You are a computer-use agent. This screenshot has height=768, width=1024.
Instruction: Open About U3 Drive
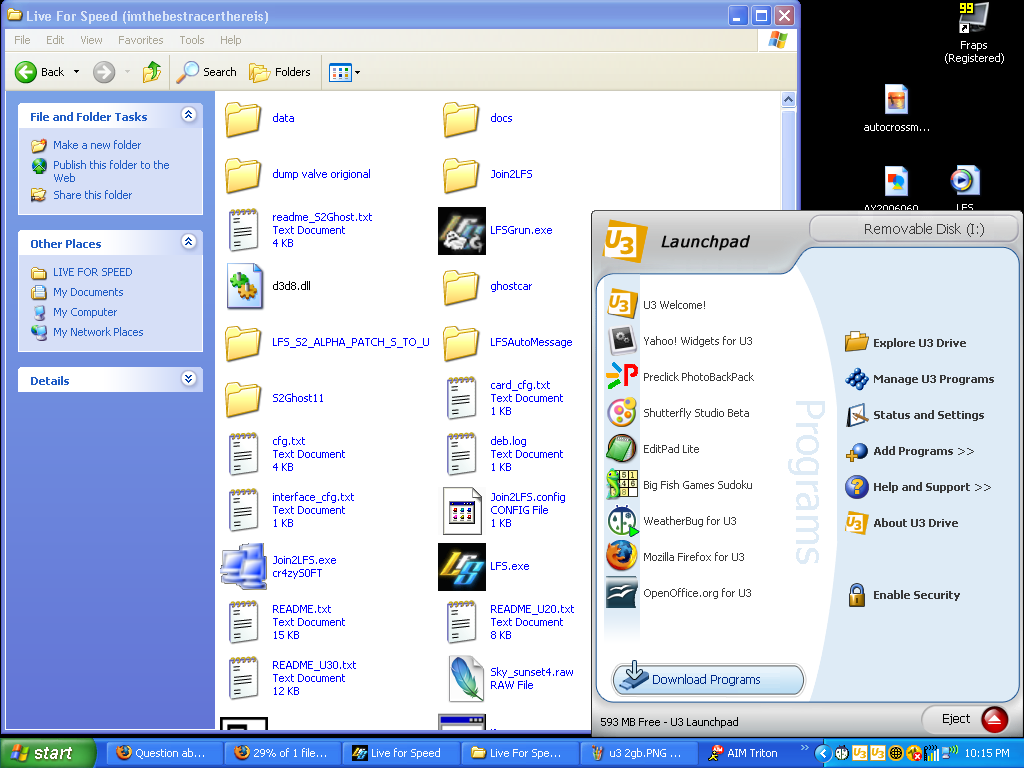(902, 522)
